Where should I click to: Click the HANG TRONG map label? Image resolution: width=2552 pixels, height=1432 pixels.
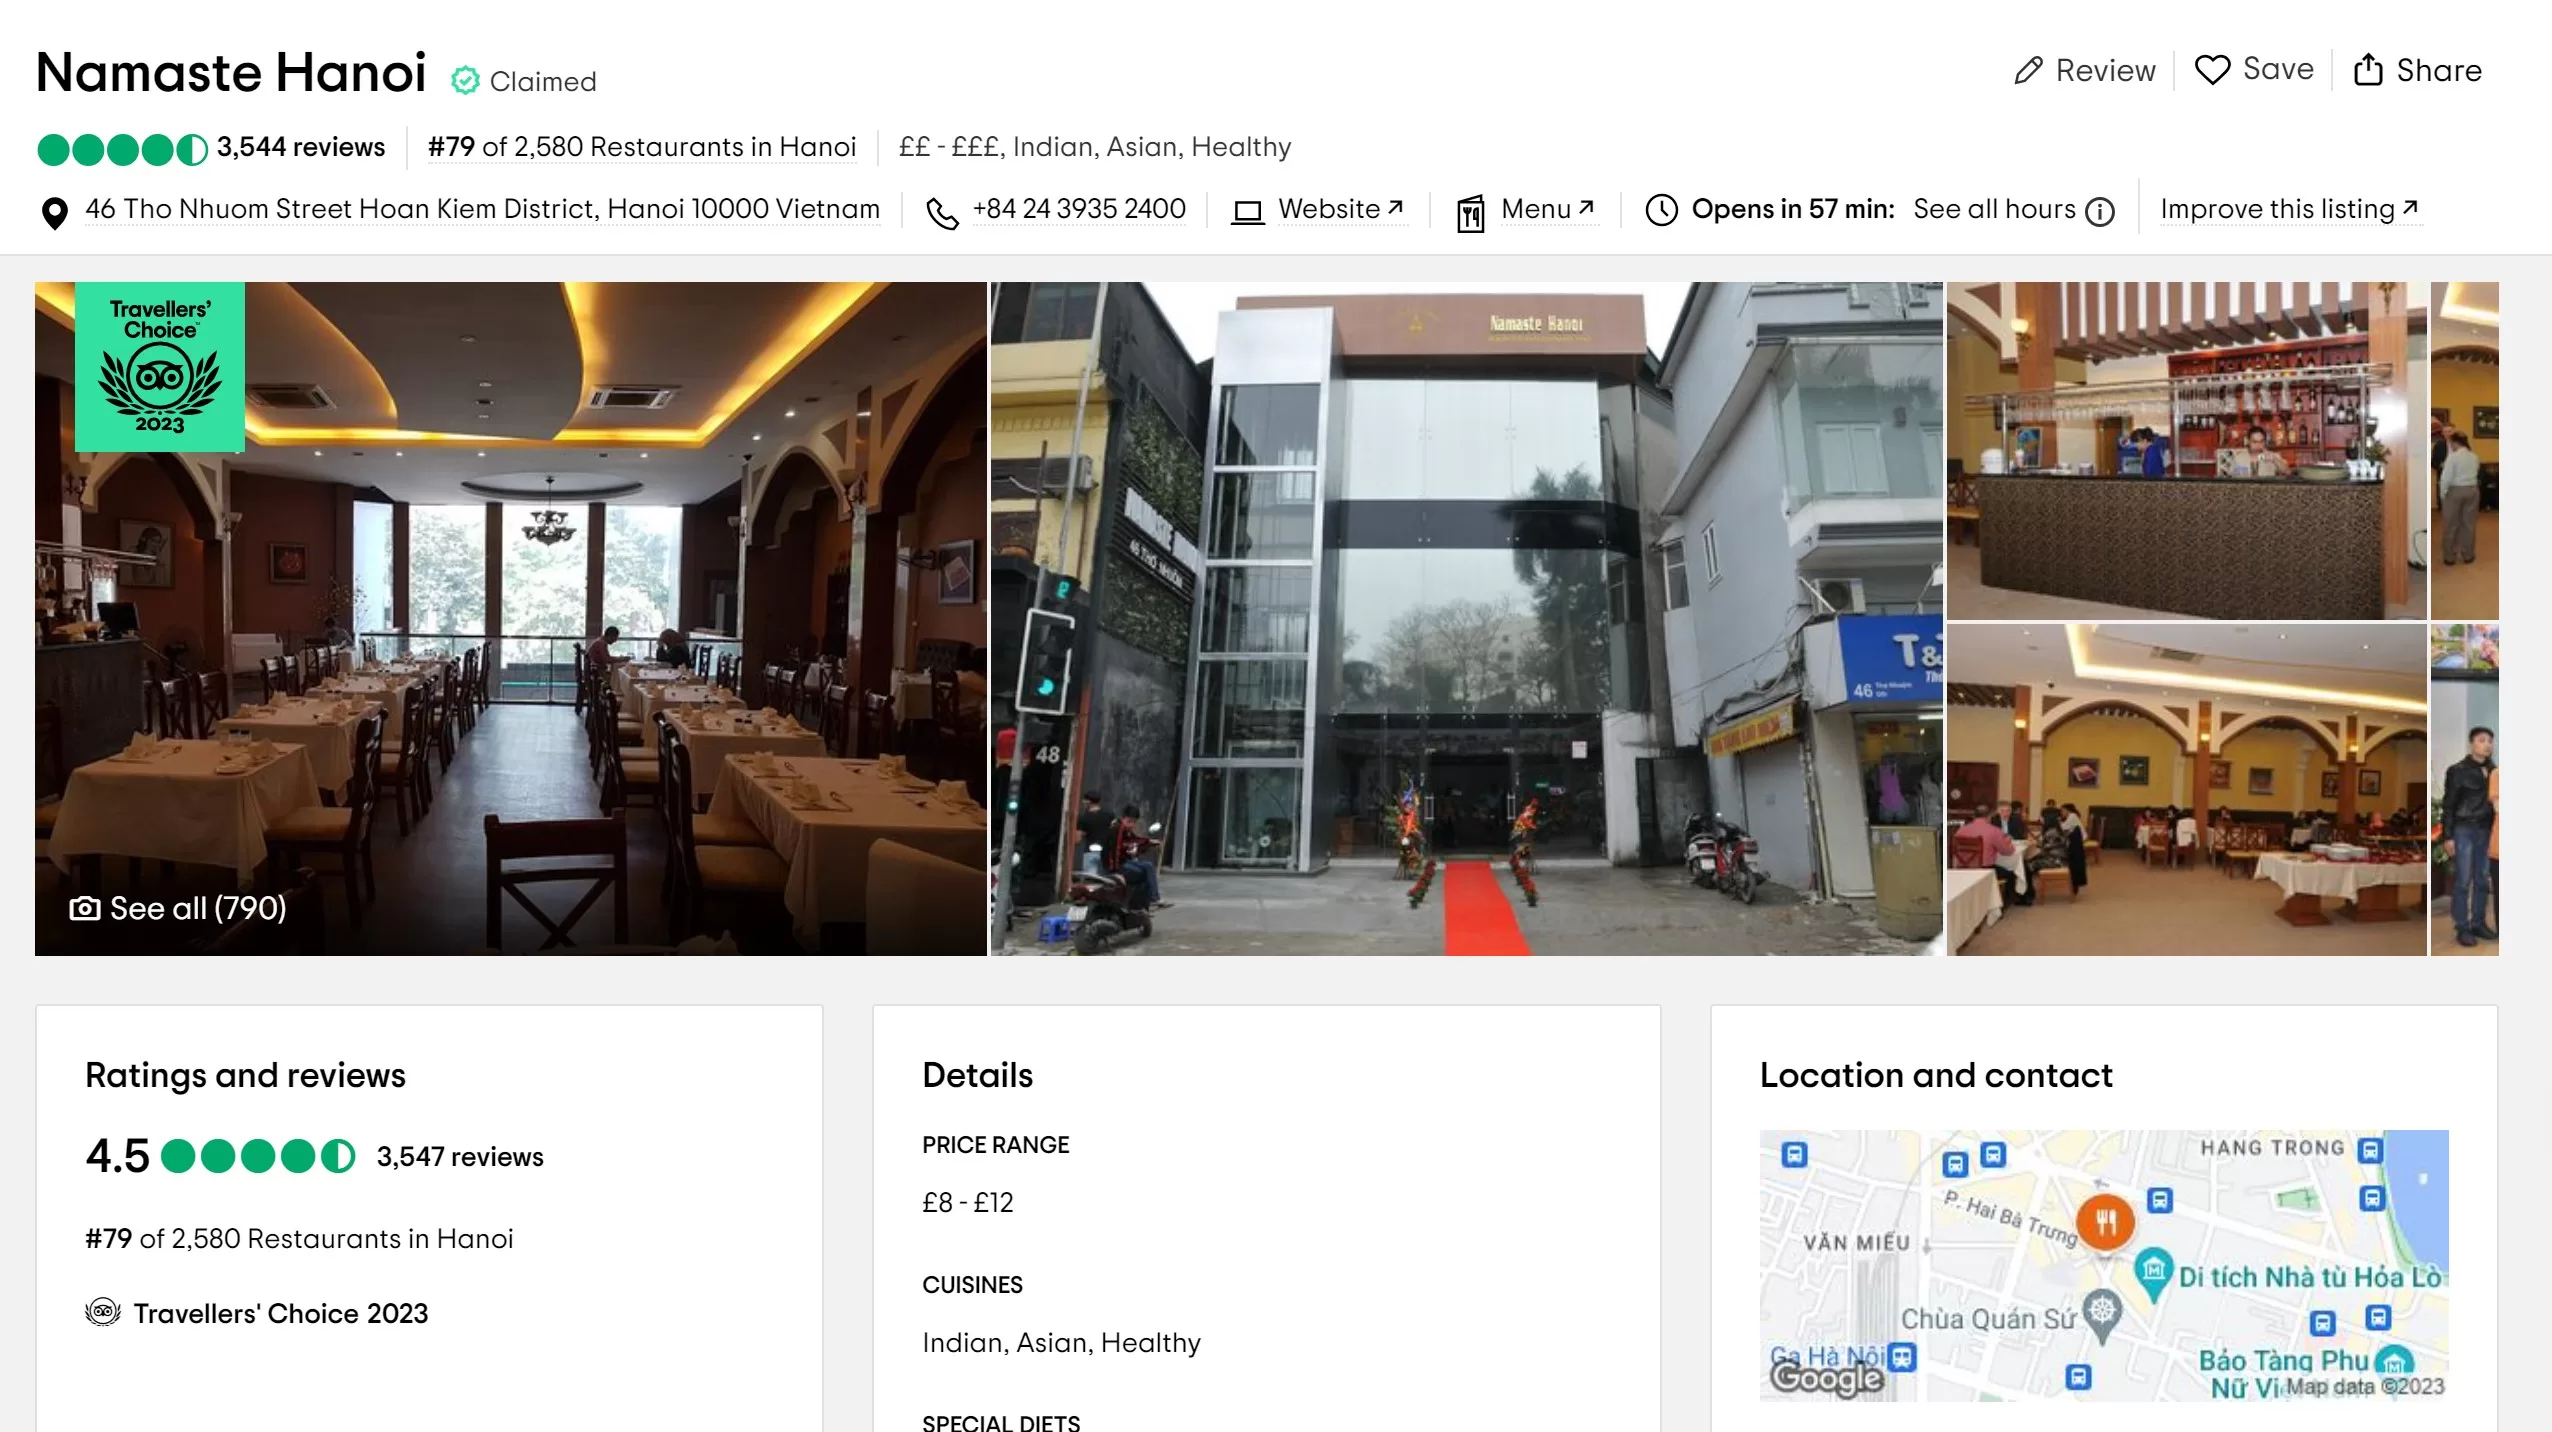point(2271,1148)
